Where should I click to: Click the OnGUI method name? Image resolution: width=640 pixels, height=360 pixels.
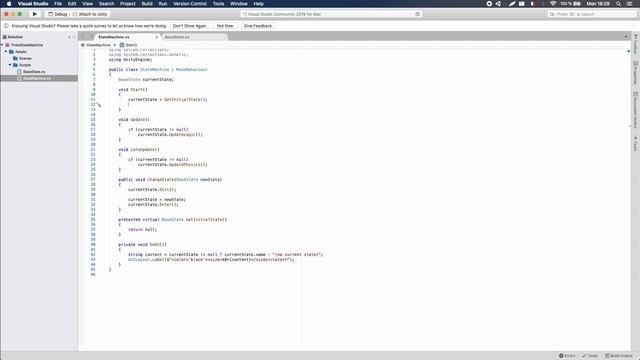158,244
